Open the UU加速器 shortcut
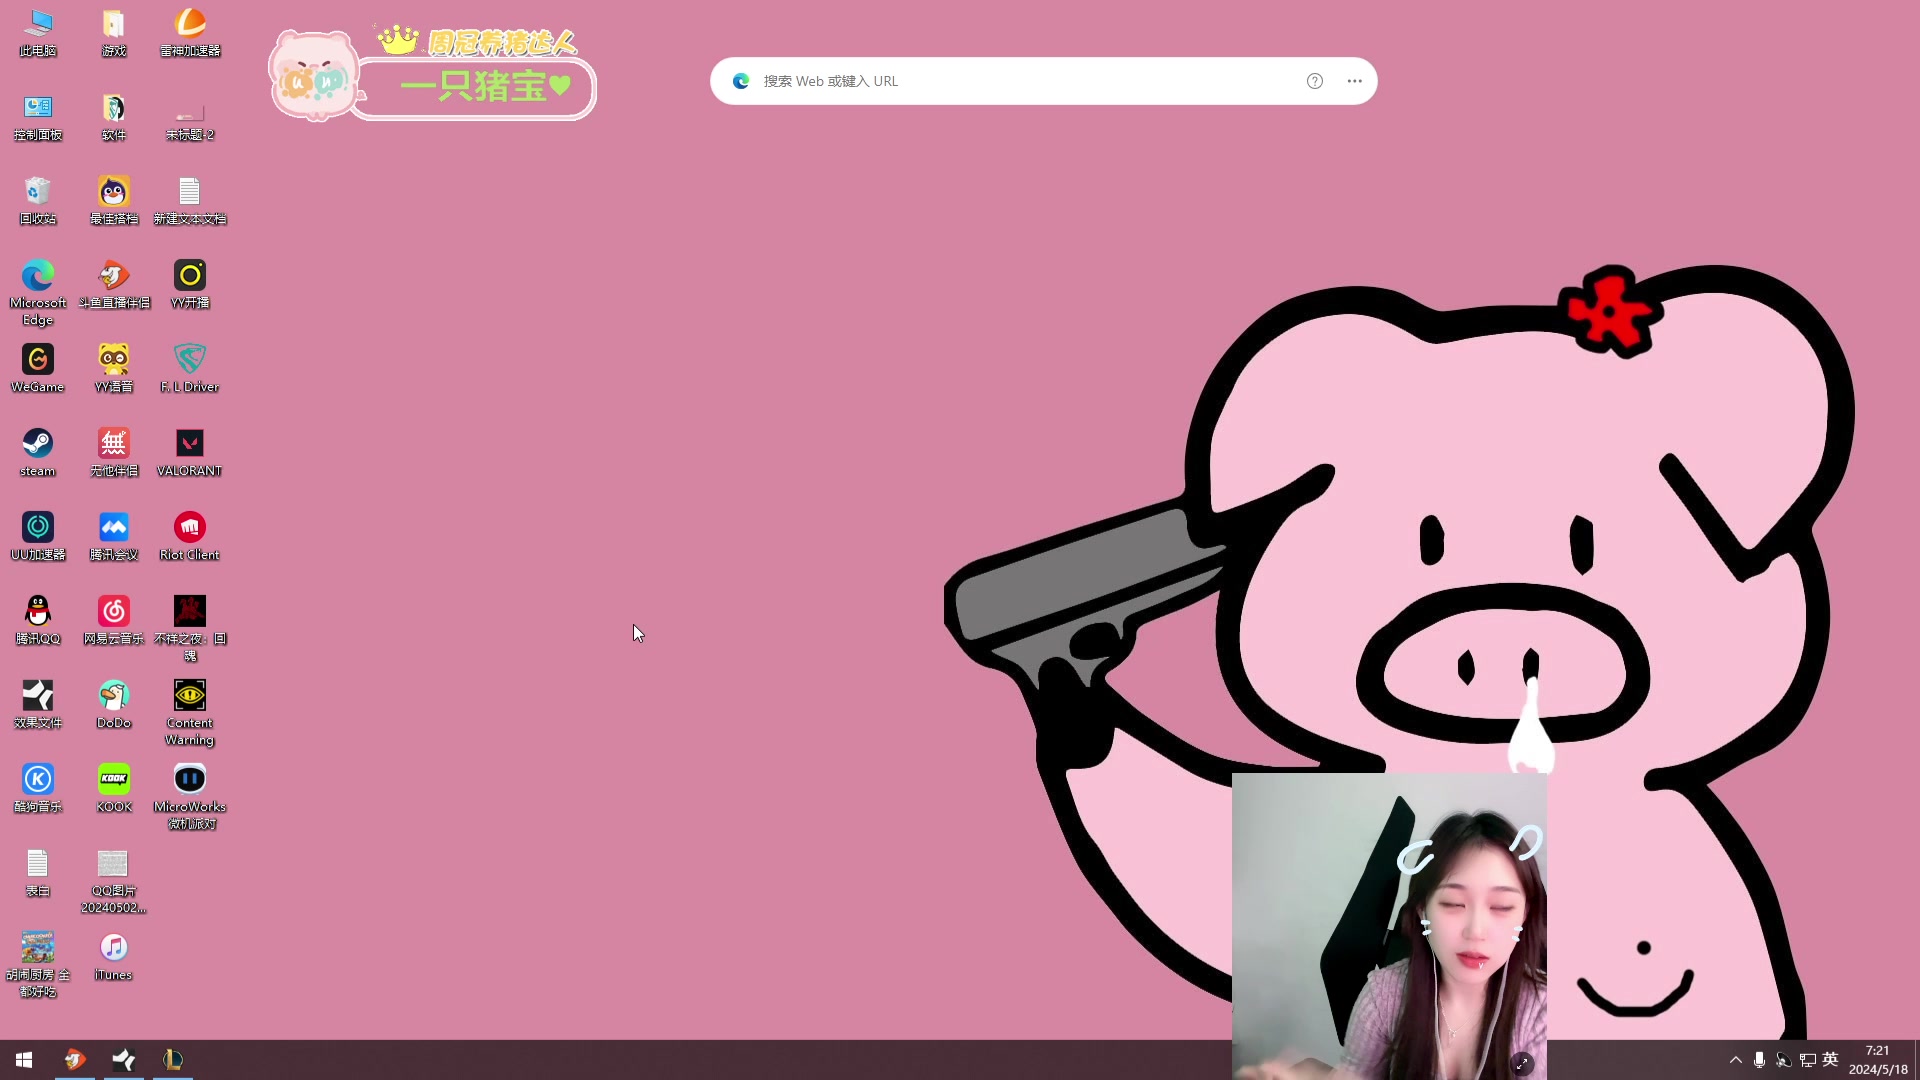Screen dimensions: 1920x1080 [38, 528]
